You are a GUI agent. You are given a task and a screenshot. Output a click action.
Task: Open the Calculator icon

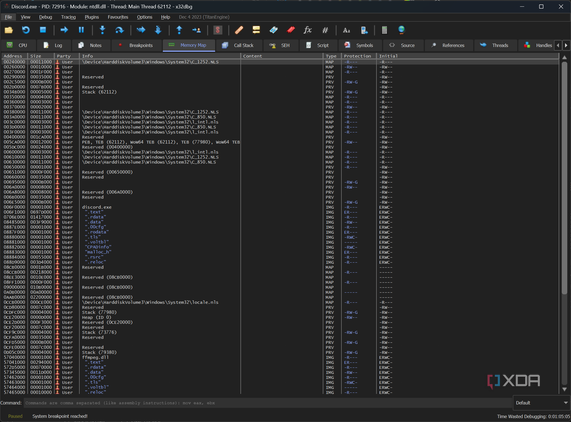click(384, 30)
